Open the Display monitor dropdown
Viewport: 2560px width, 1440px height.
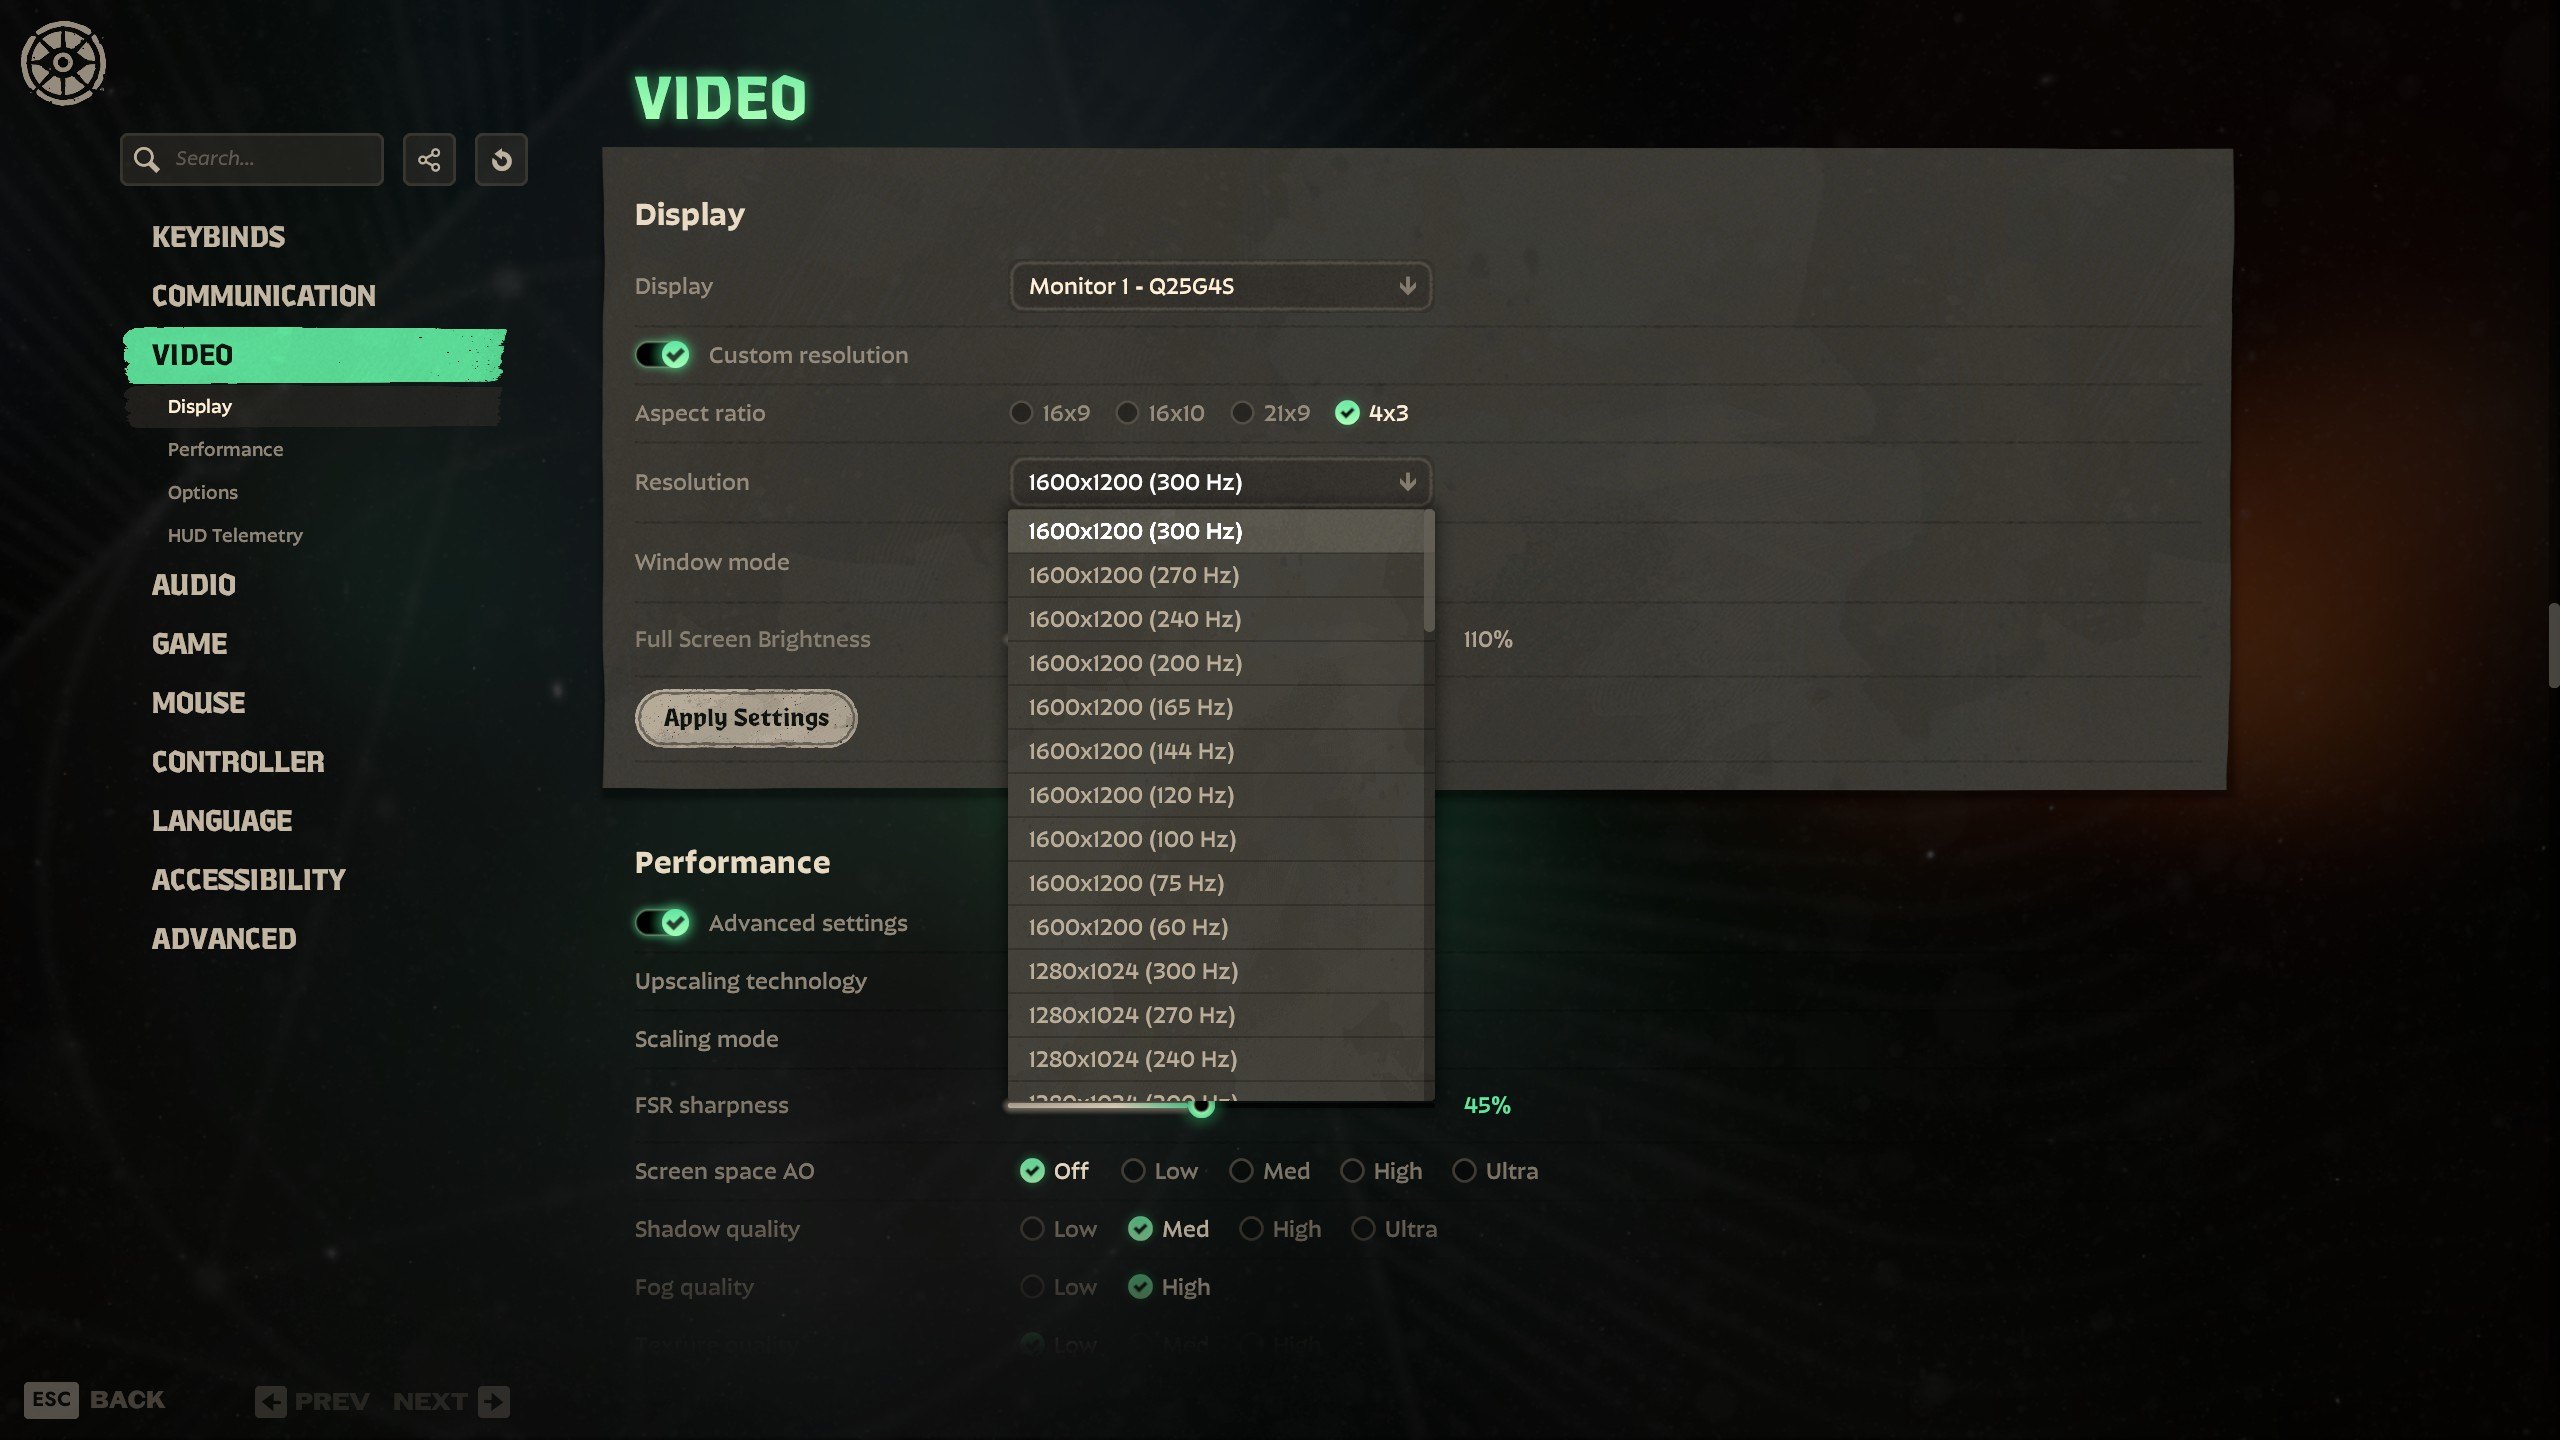click(1221, 286)
